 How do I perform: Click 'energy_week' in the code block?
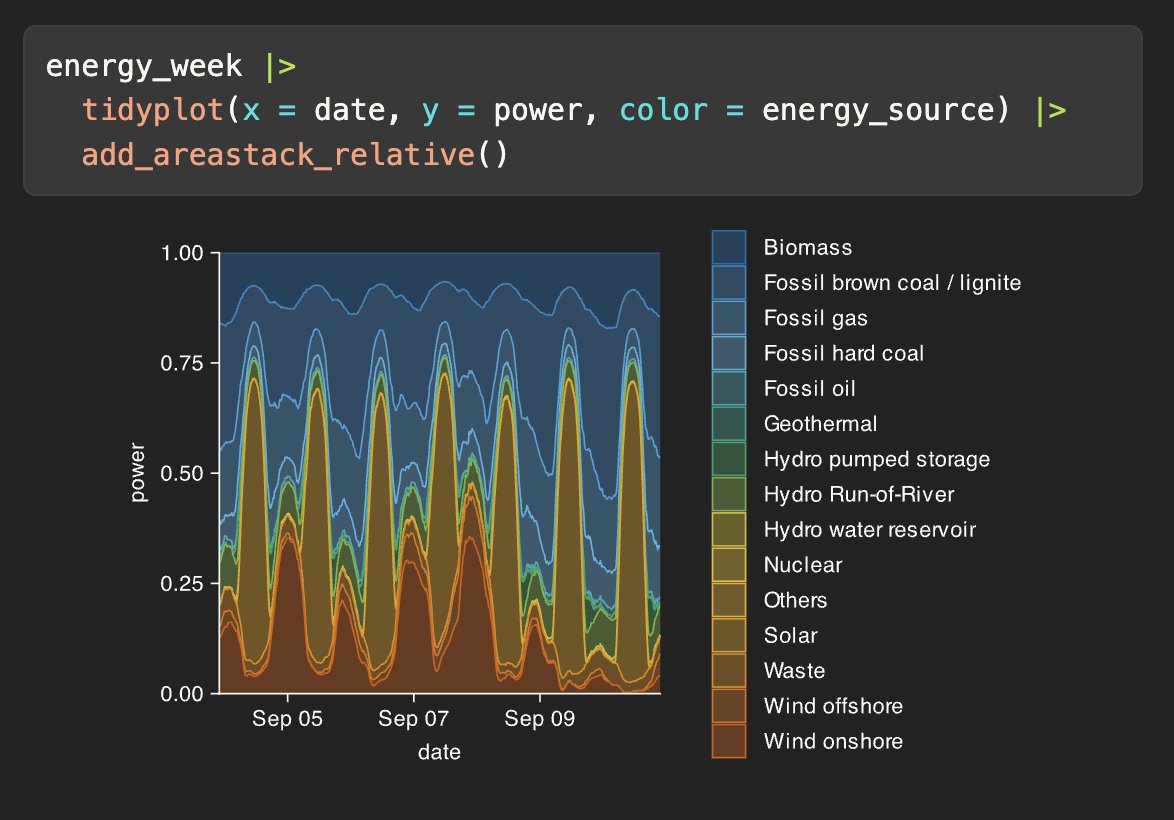pos(144,66)
